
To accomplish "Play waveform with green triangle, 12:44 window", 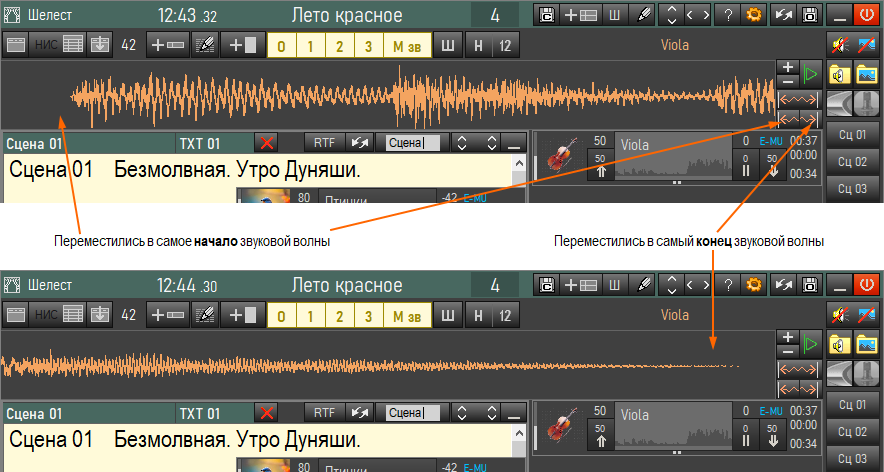I will [x=810, y=343].
